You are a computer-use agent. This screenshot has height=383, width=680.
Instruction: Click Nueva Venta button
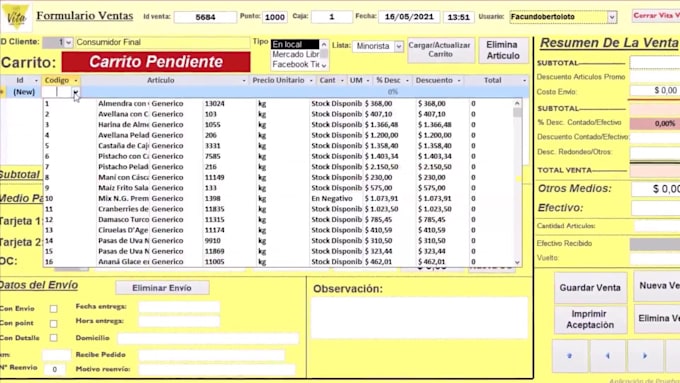pyautogui.click(x=657, y=286)
